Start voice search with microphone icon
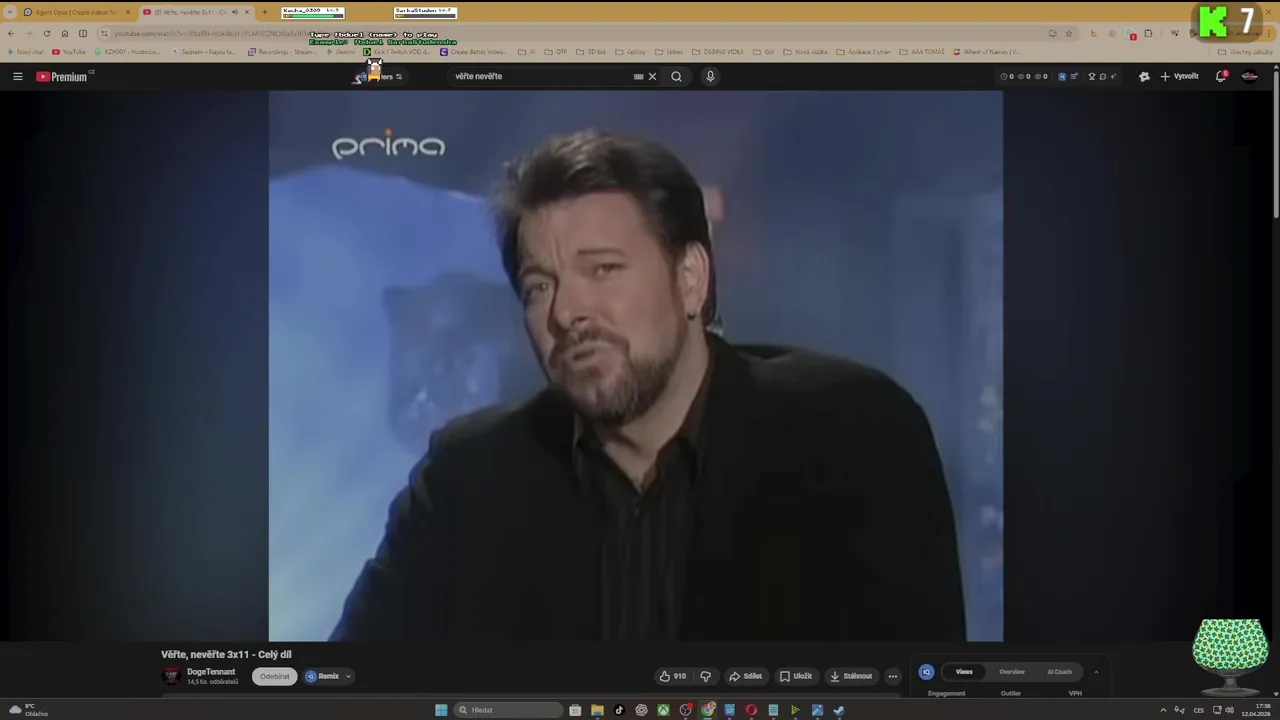 [x=710, y=76]
